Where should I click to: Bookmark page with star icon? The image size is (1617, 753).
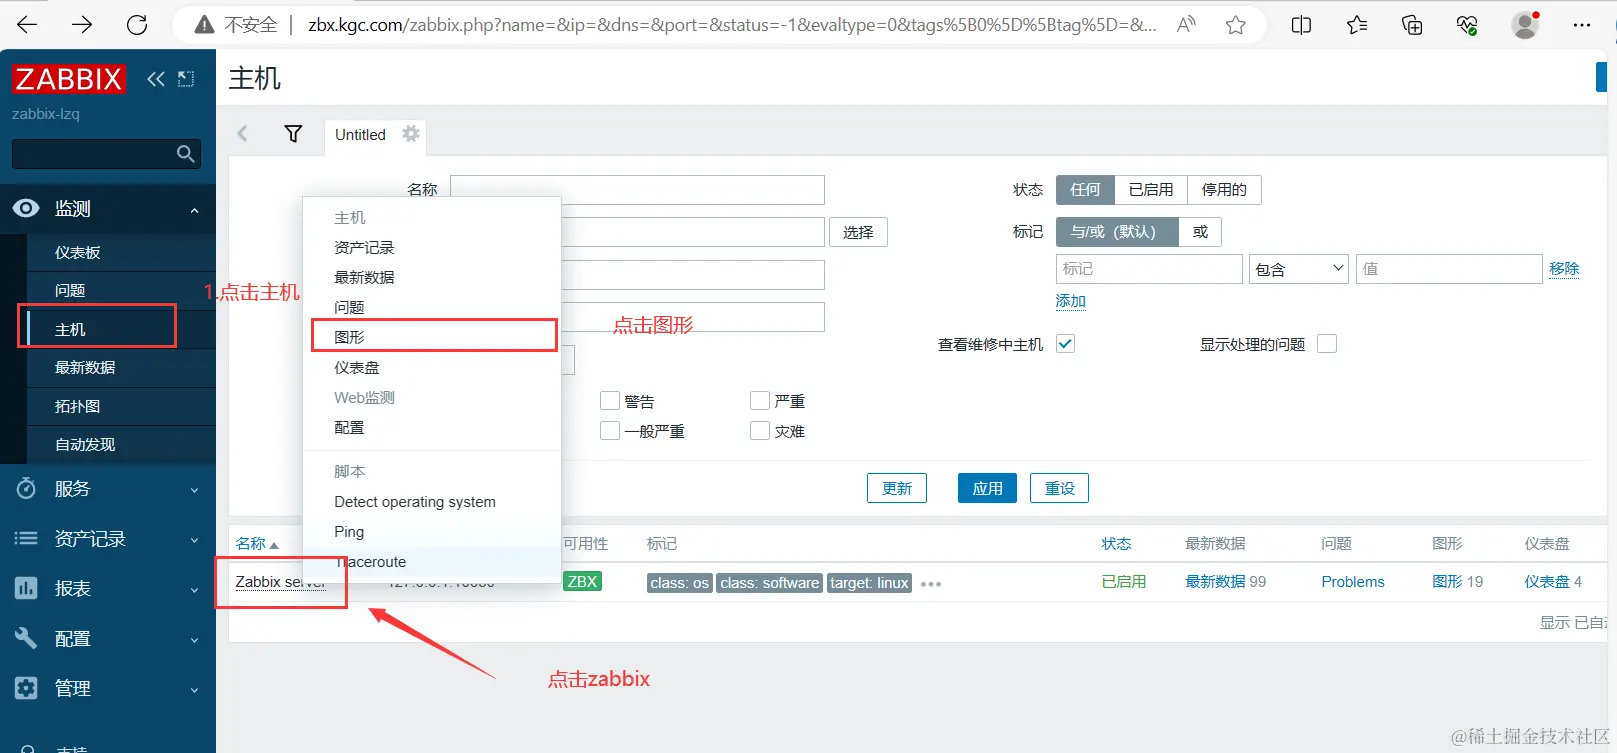coord(1236,25)
